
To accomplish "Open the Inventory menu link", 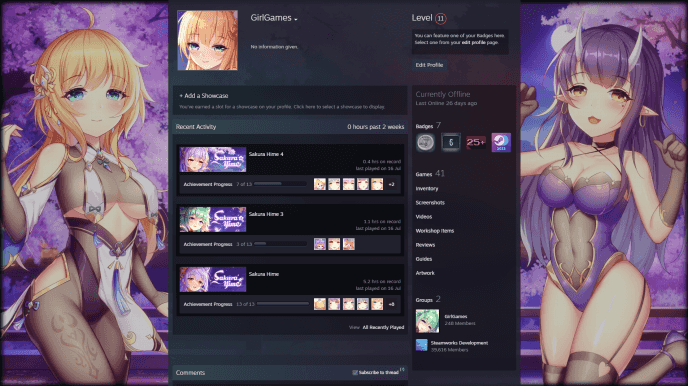I will click(x=427, y=189).
